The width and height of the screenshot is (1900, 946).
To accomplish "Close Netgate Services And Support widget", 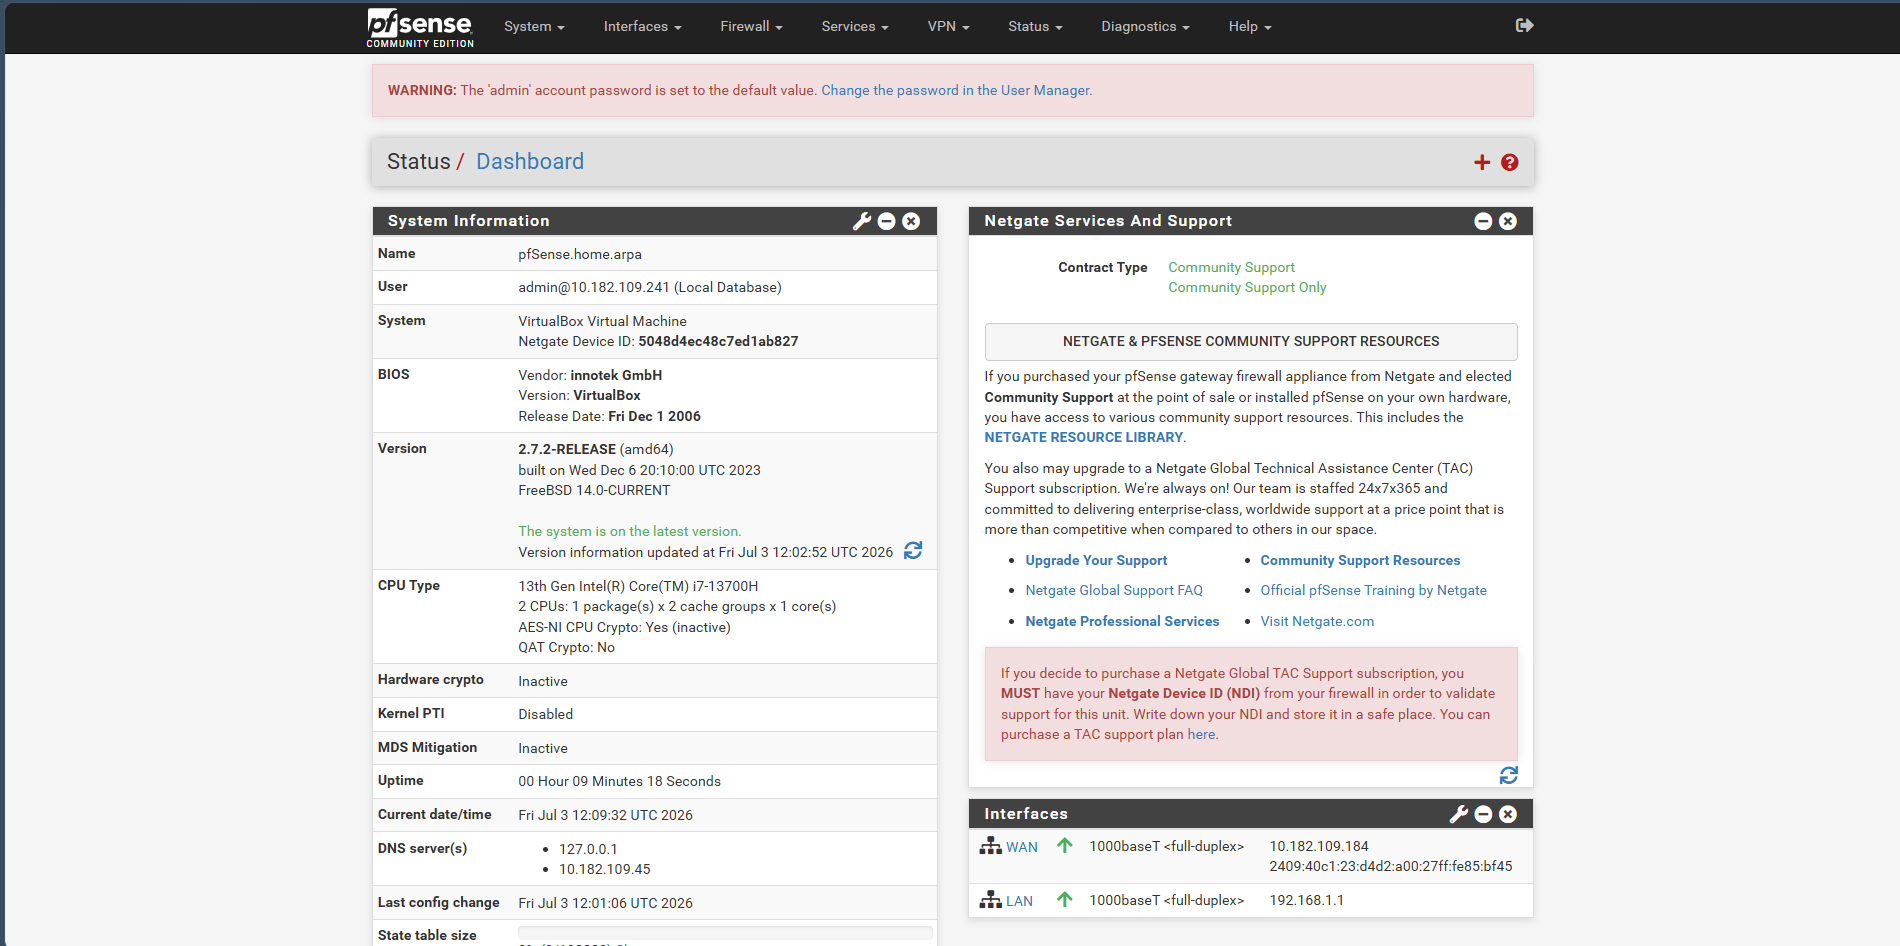I will (x=1508, y=221).
